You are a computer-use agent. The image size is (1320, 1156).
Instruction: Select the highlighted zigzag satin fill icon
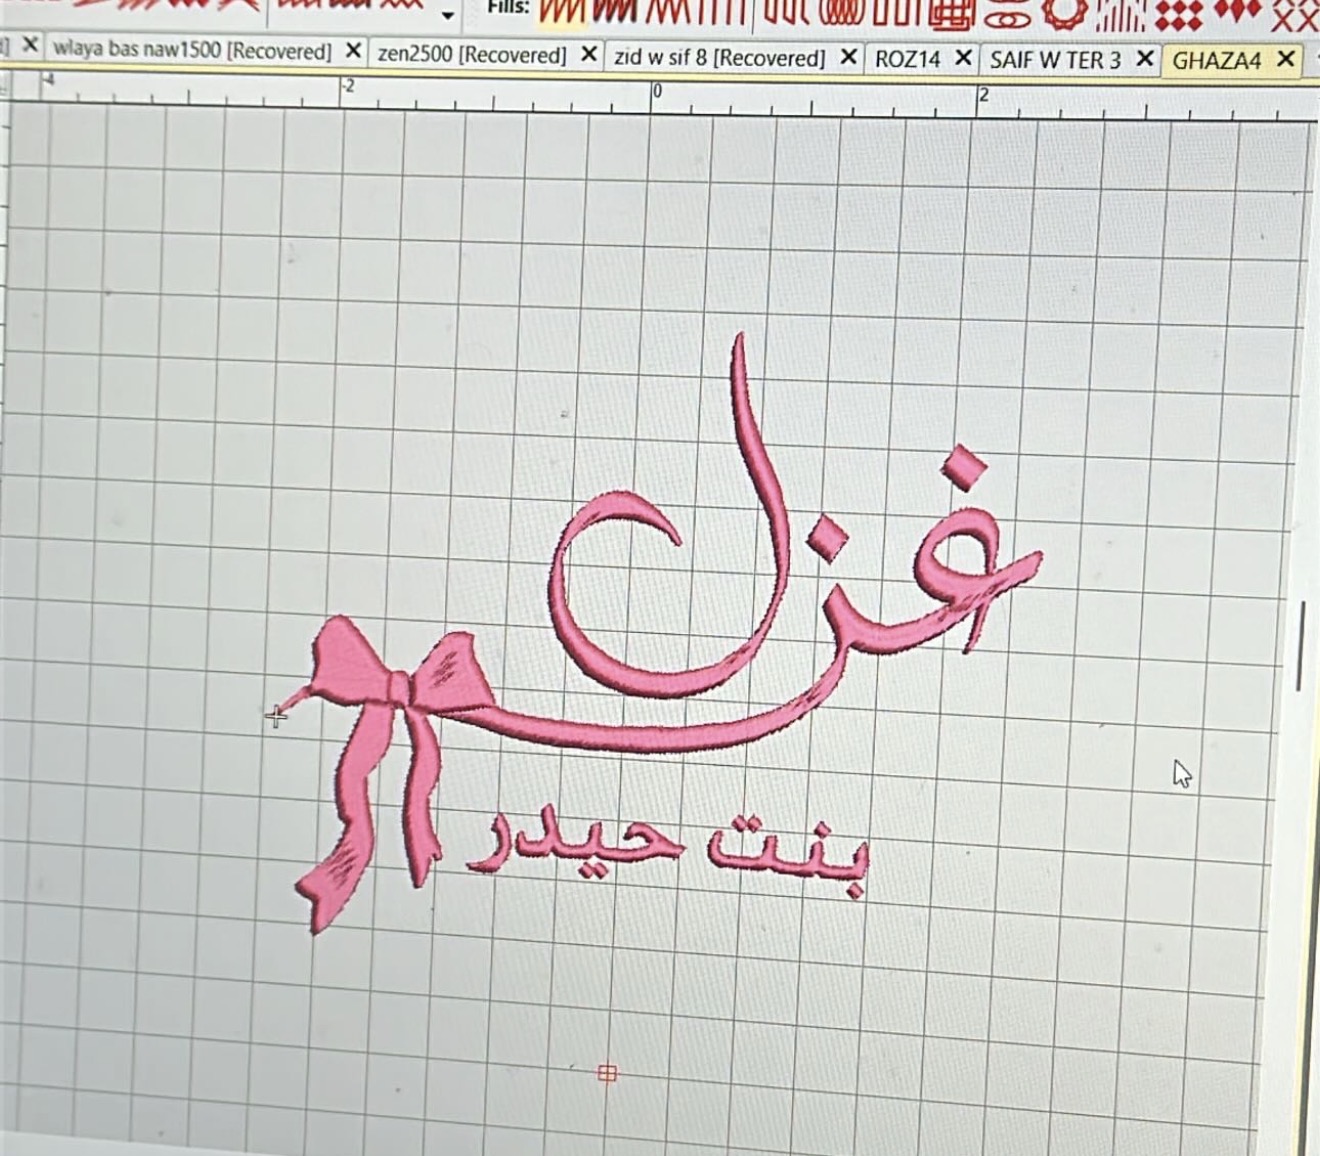pos(561,12)
